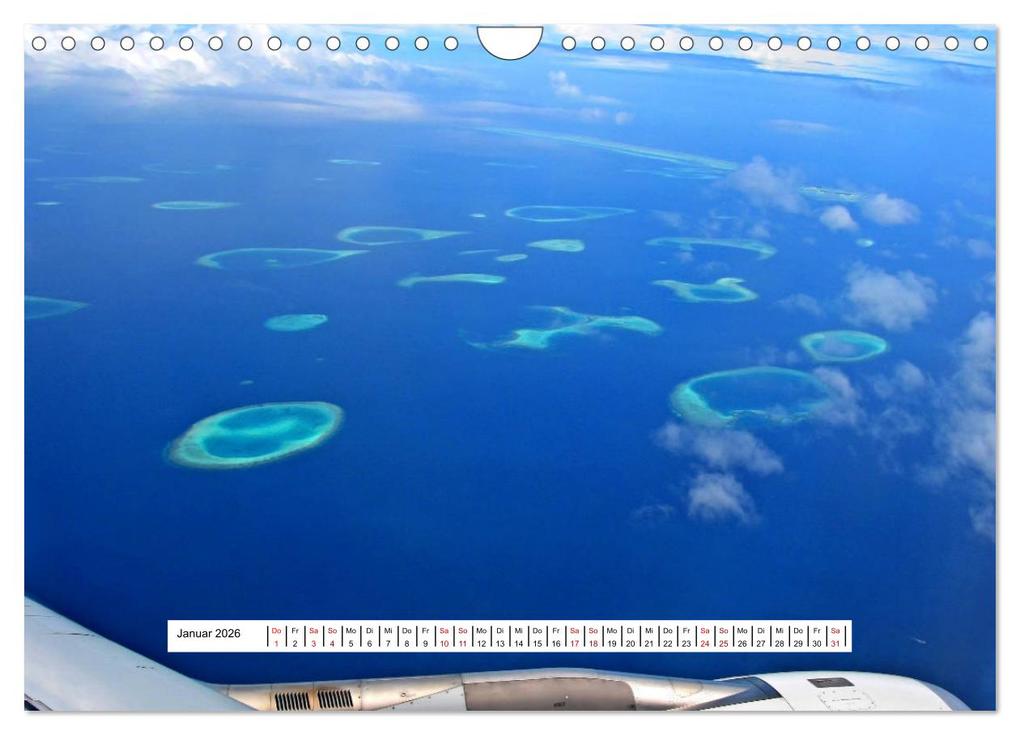The width and height of the screenshot is (1020, 735).
Task: Choose day 15 in the calendar row
Action: (537, 637)
